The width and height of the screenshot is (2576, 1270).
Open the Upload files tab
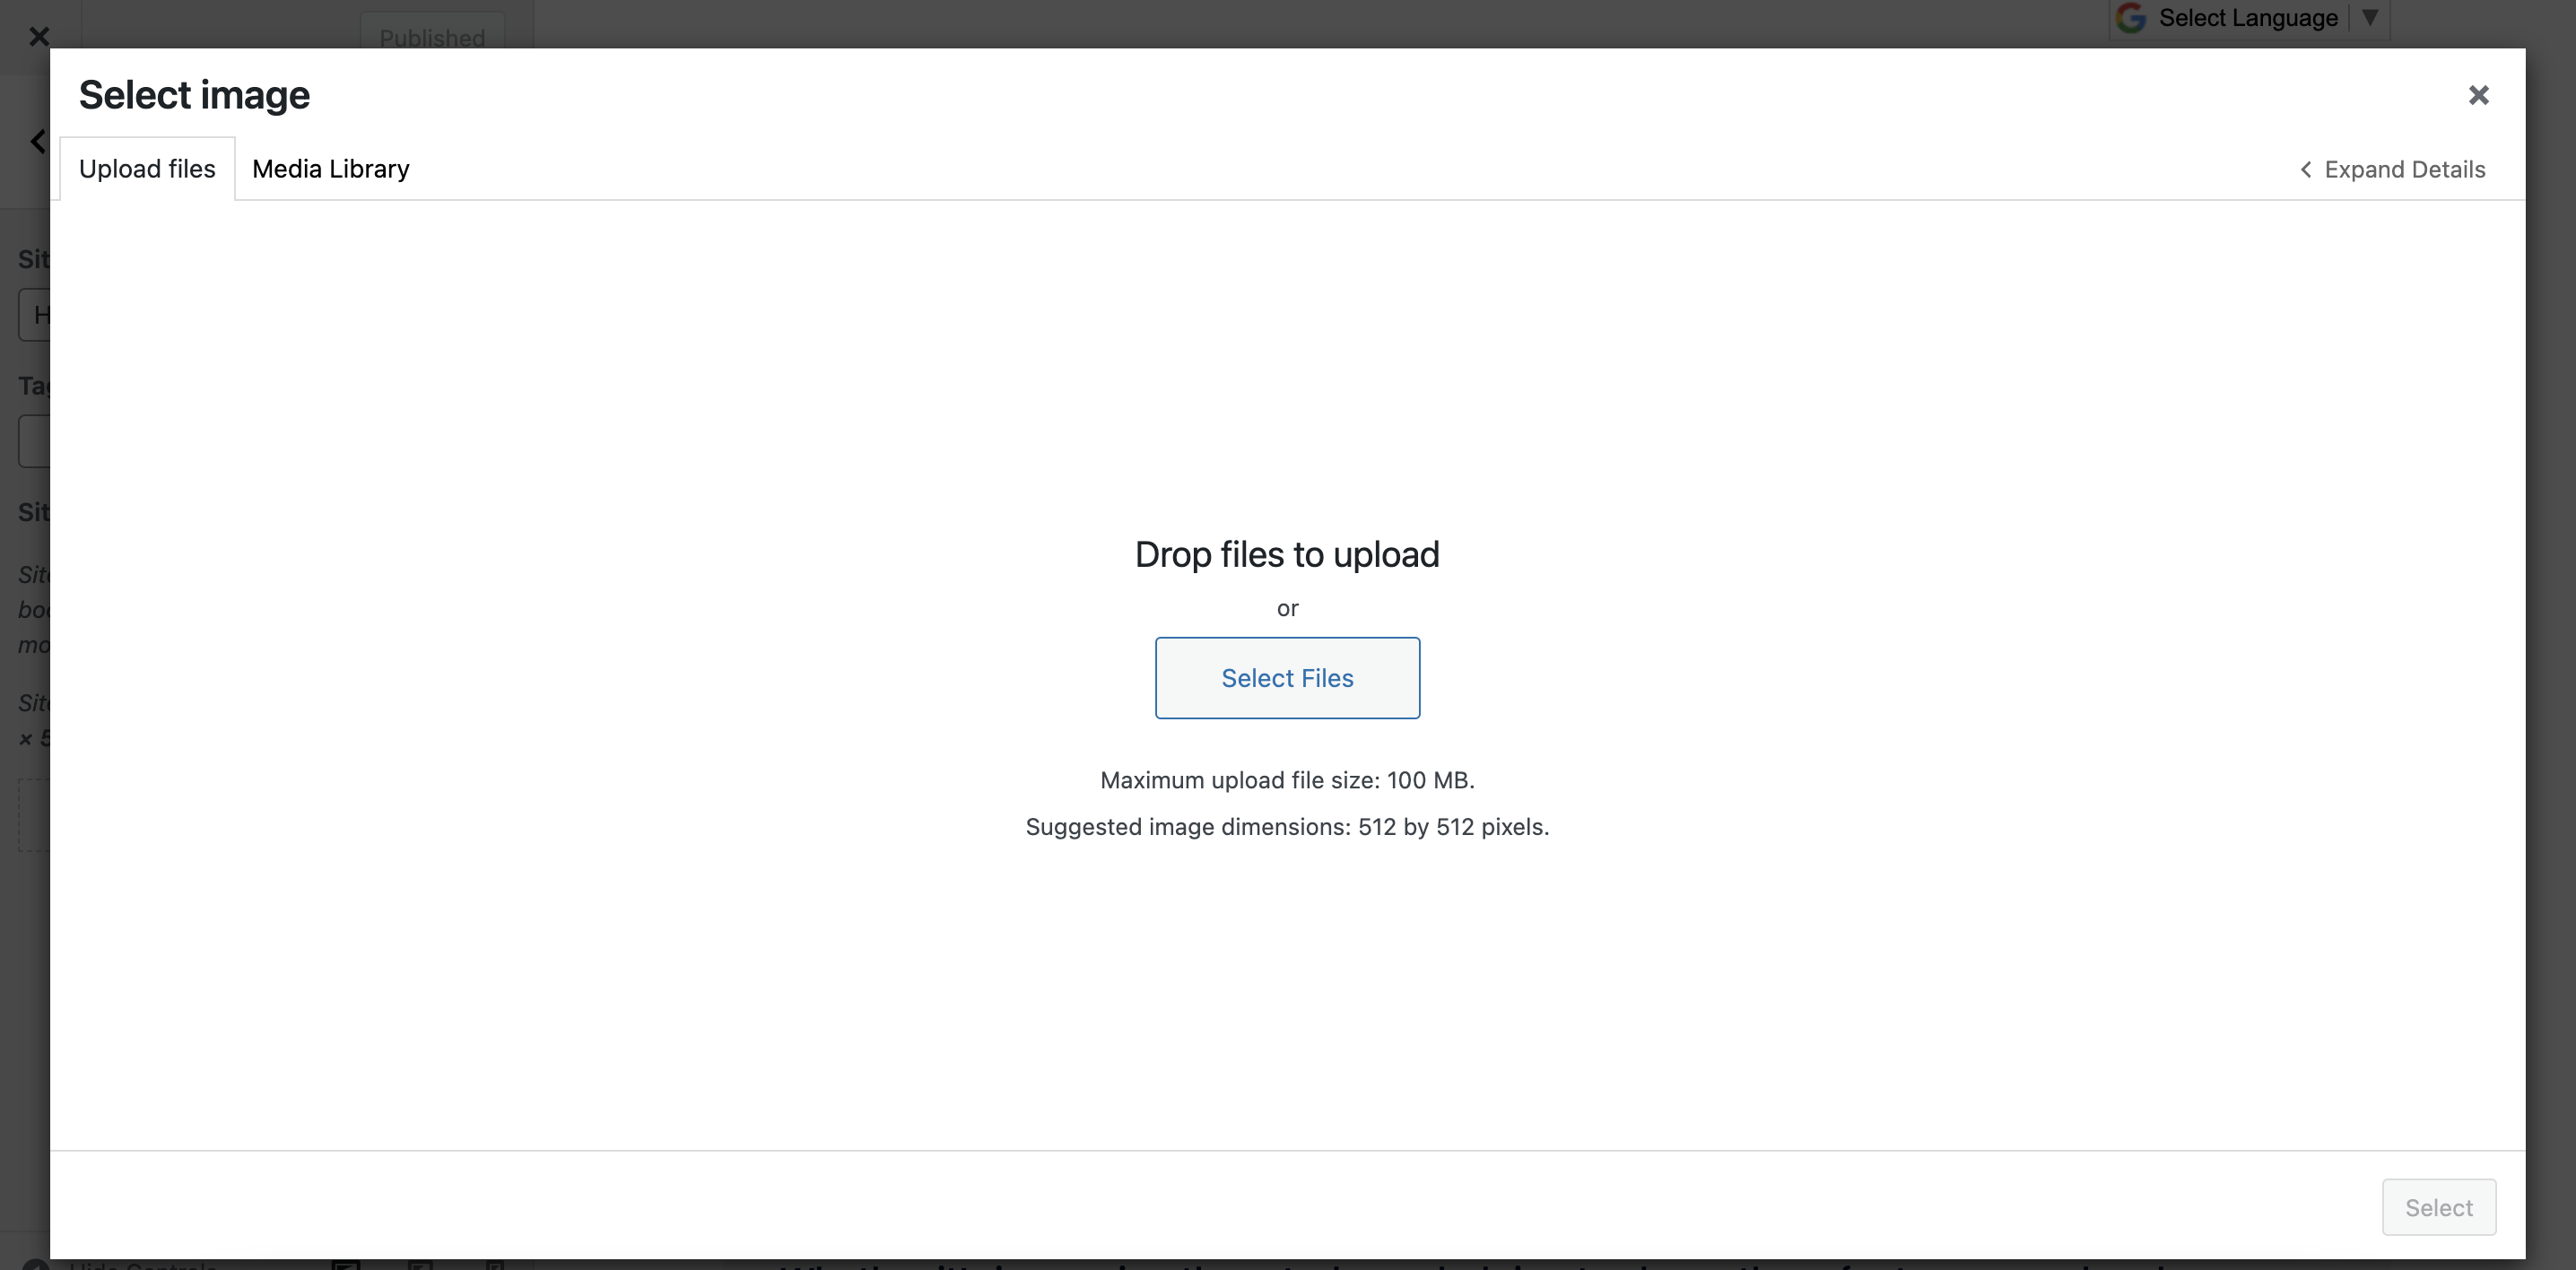pyautogui.click(x=147, y=169)
